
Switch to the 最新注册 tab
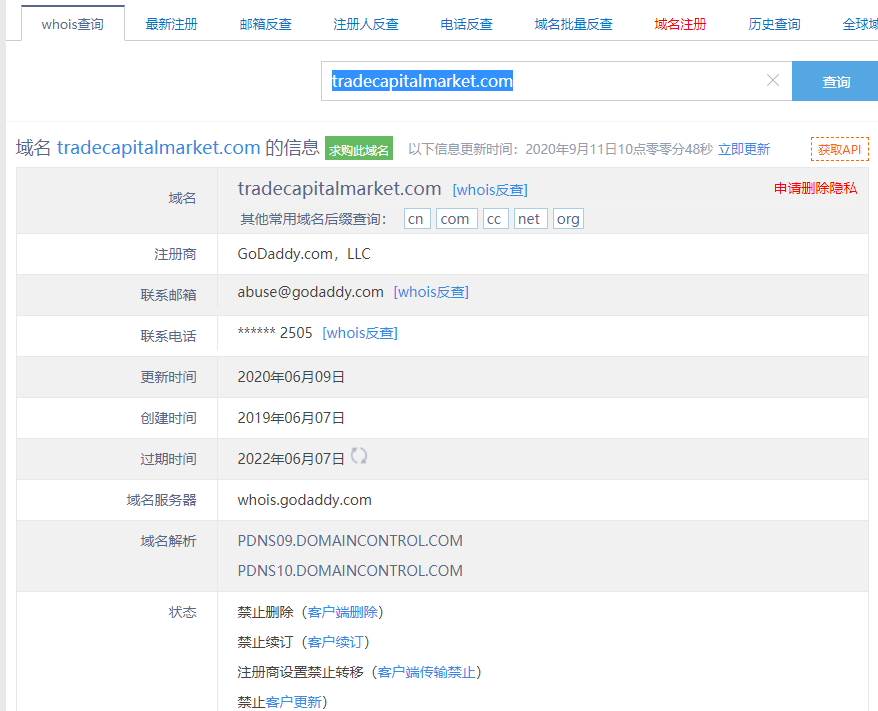tap(171, 24)
